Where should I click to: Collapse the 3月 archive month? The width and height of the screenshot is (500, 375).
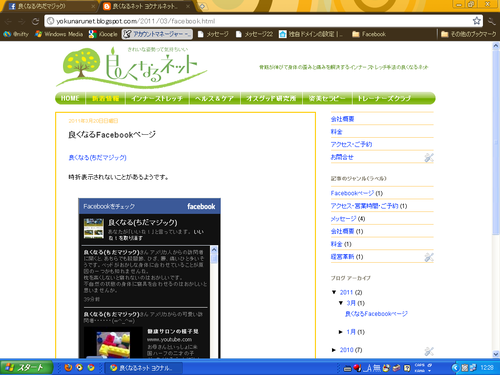tap(341, 303)
